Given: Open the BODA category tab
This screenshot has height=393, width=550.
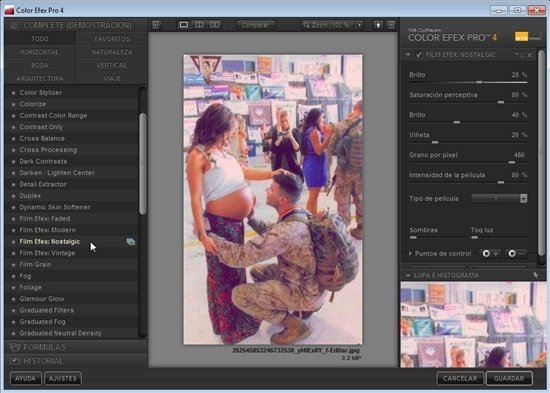Looking at the screenshot, I should [40, 65].
